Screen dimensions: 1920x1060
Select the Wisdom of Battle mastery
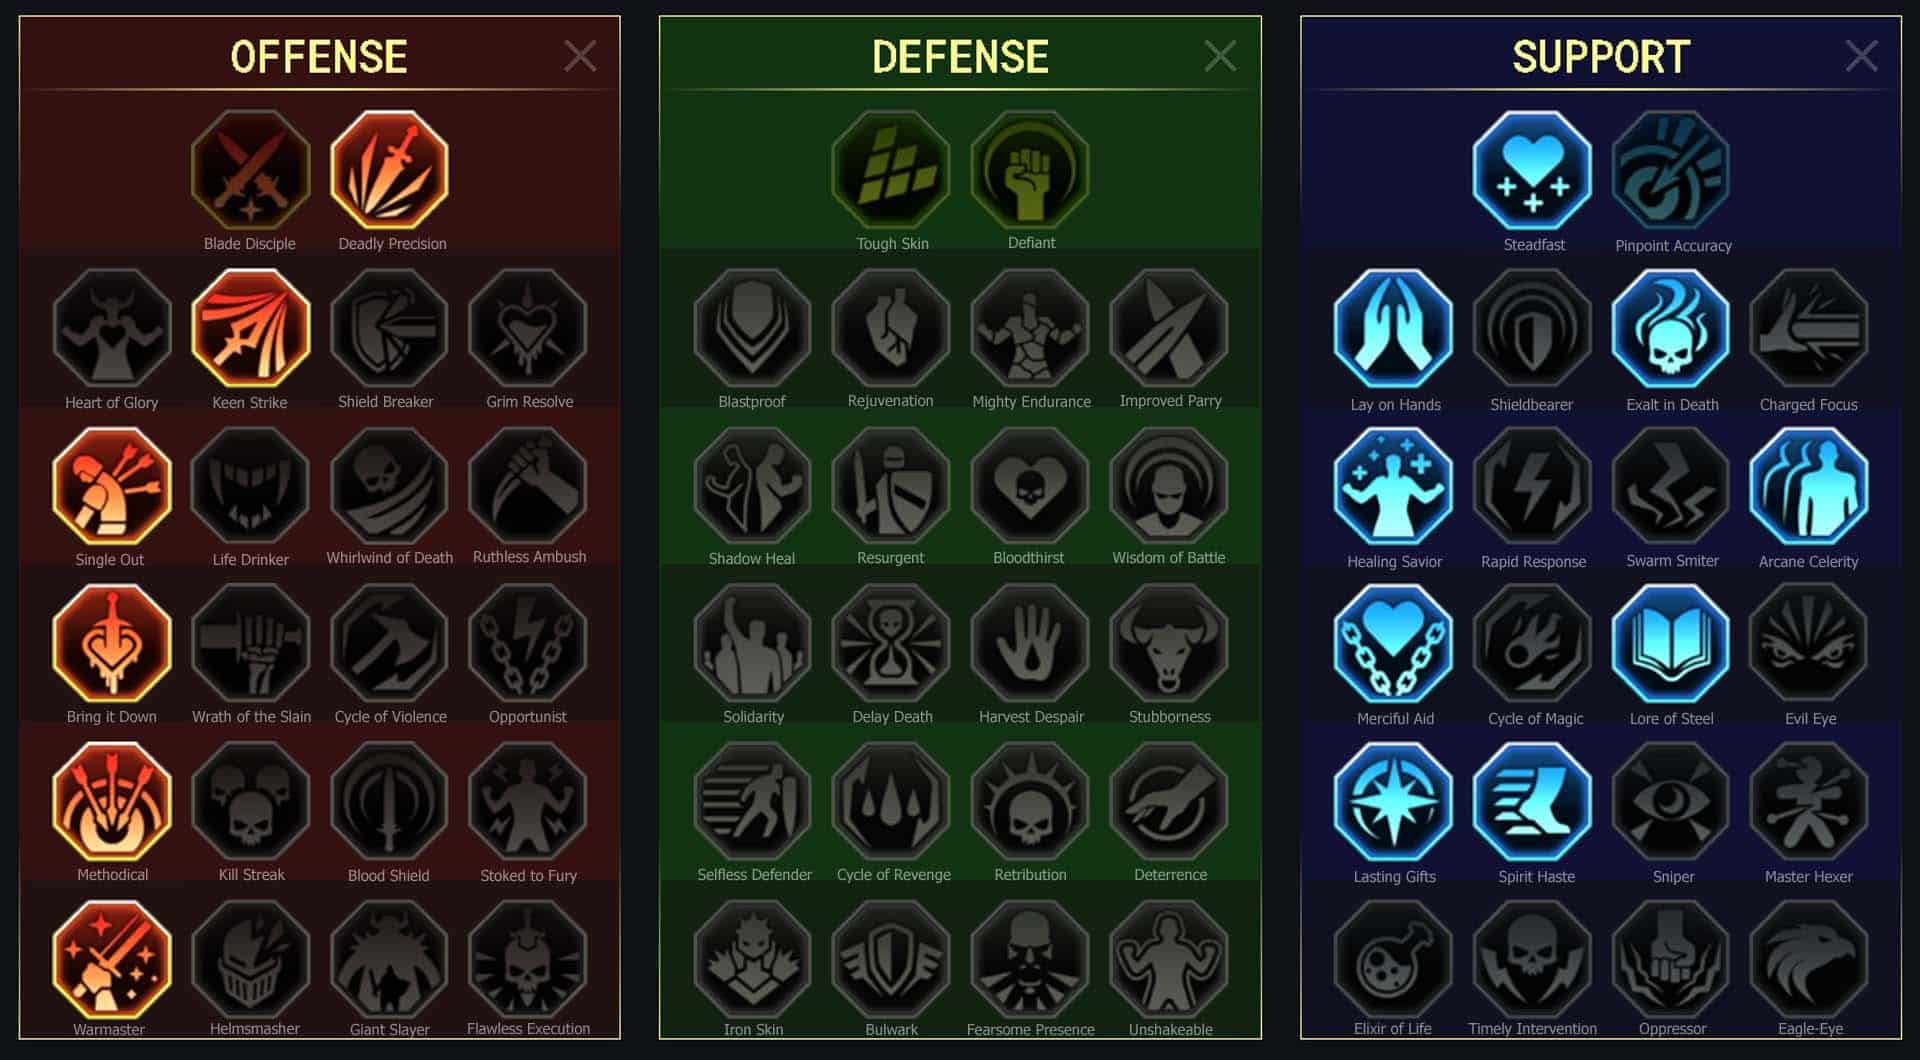1169,486
